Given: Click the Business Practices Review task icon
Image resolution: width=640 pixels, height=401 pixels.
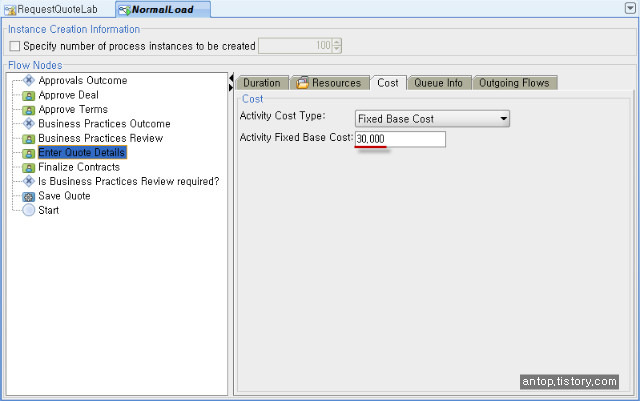Looking at the screenshot, I should click(x=29, y=139).
